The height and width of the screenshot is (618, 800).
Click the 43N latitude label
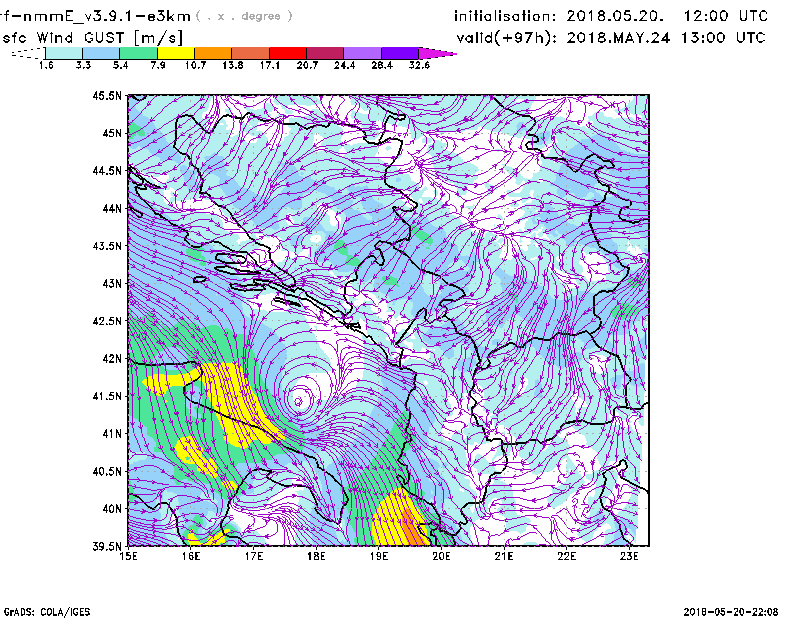point(112,283)
